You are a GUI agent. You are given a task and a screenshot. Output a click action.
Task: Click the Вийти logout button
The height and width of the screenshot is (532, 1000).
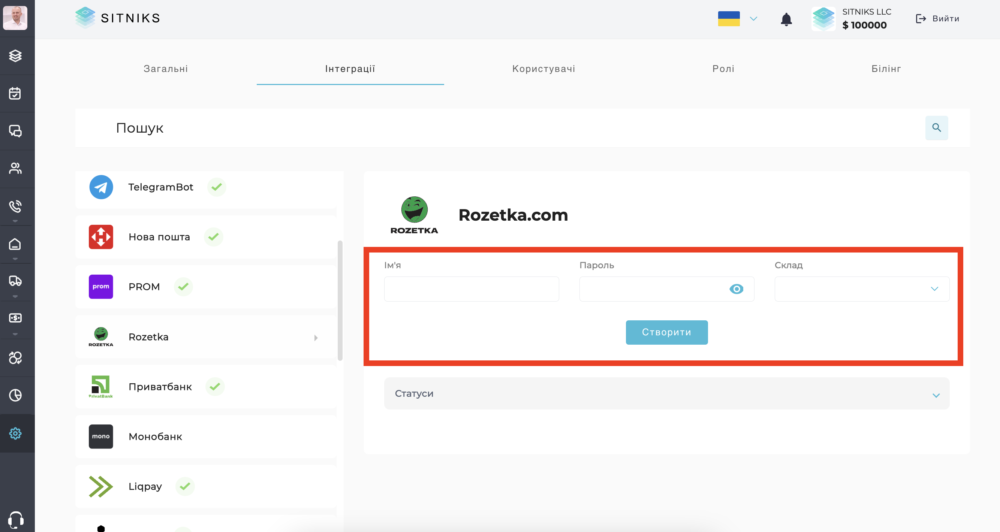coord(938,18)
